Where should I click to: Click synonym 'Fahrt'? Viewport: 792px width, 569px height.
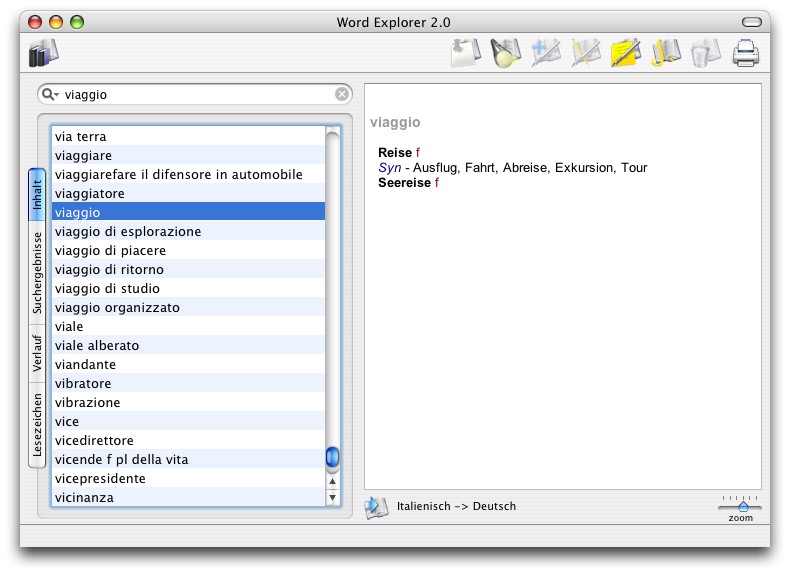pos(480,168)
